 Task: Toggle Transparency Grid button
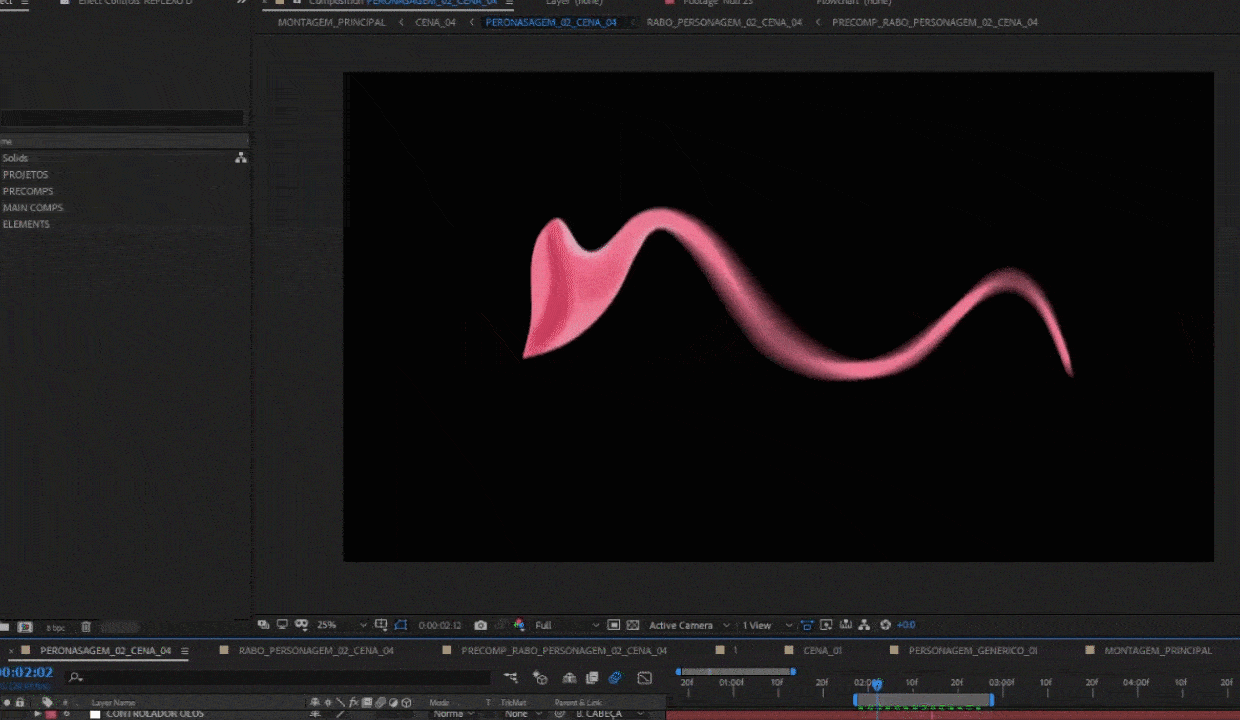coord(633,625)
